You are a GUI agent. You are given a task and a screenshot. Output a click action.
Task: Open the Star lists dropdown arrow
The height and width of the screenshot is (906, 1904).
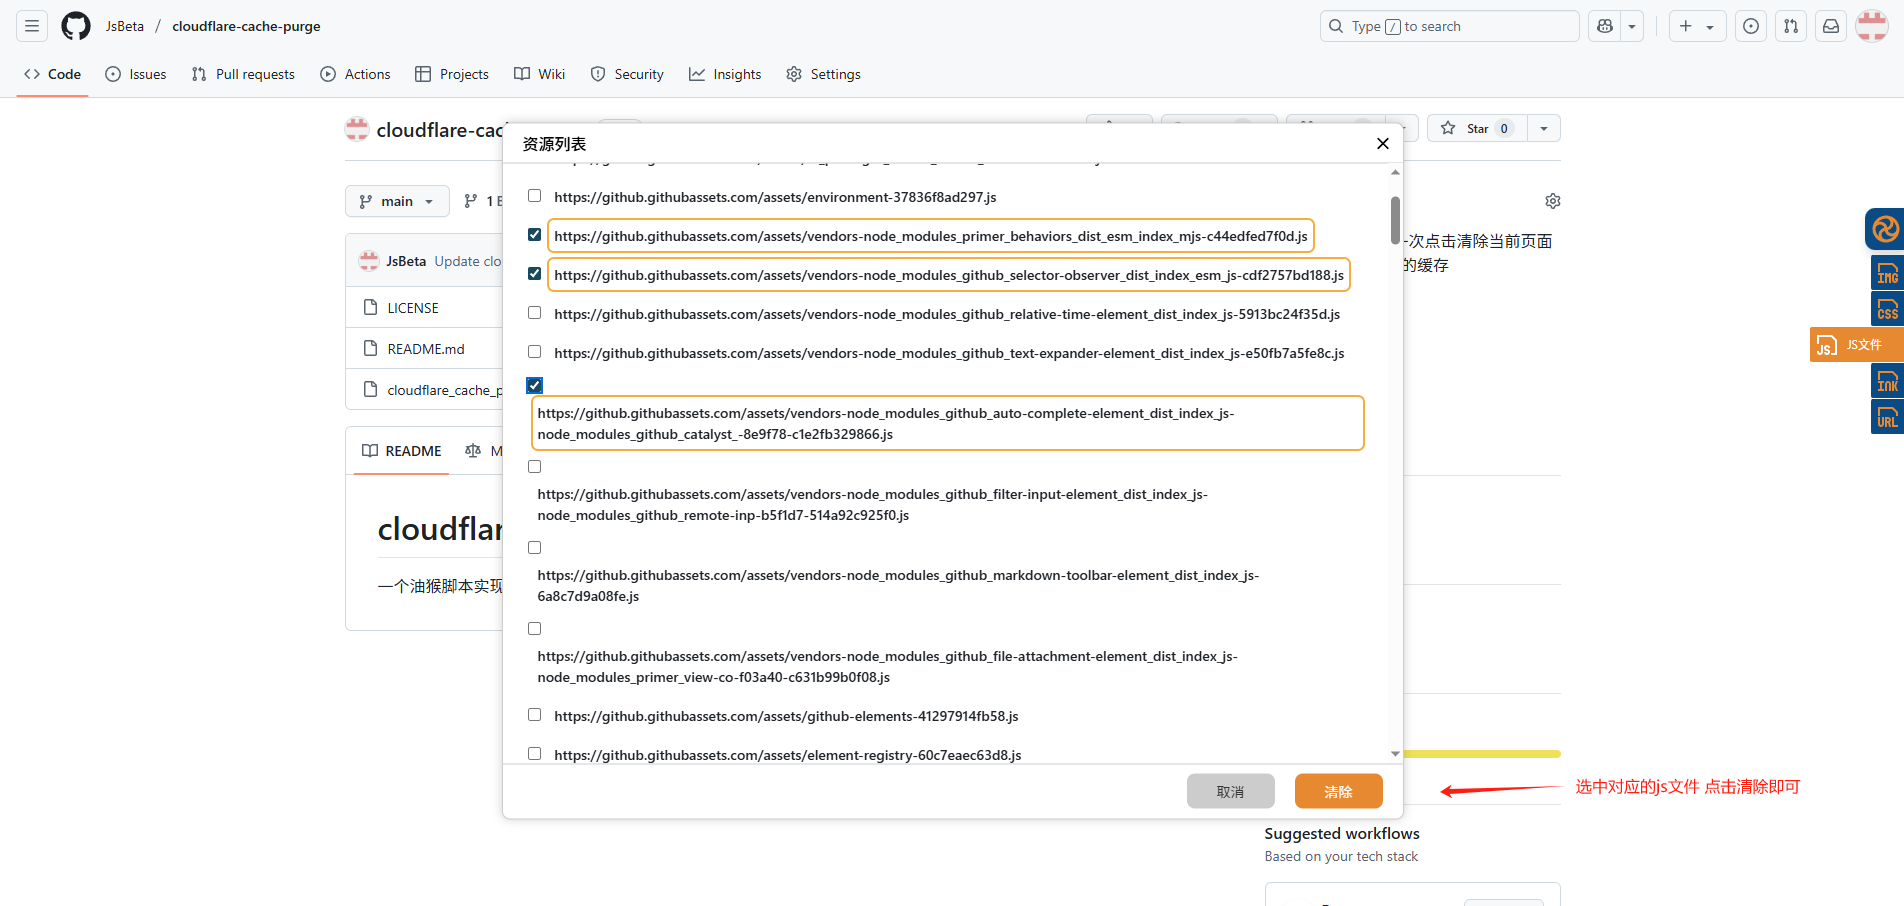1544,128
